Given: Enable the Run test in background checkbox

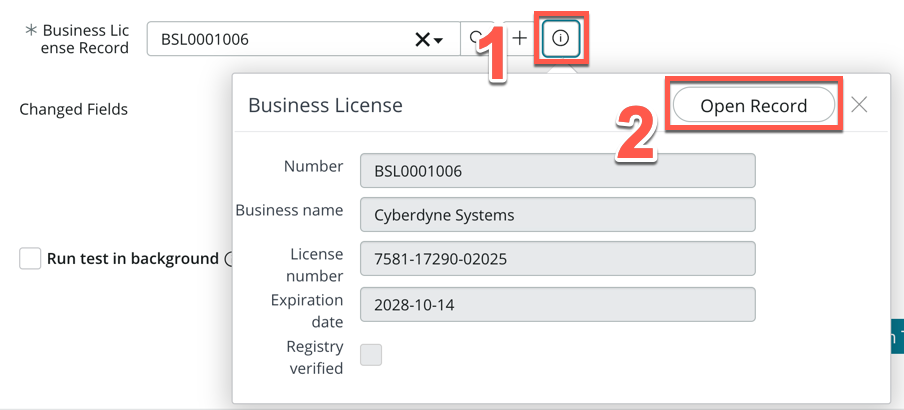Looking at the screenshot, I should [x=30, y=259].
